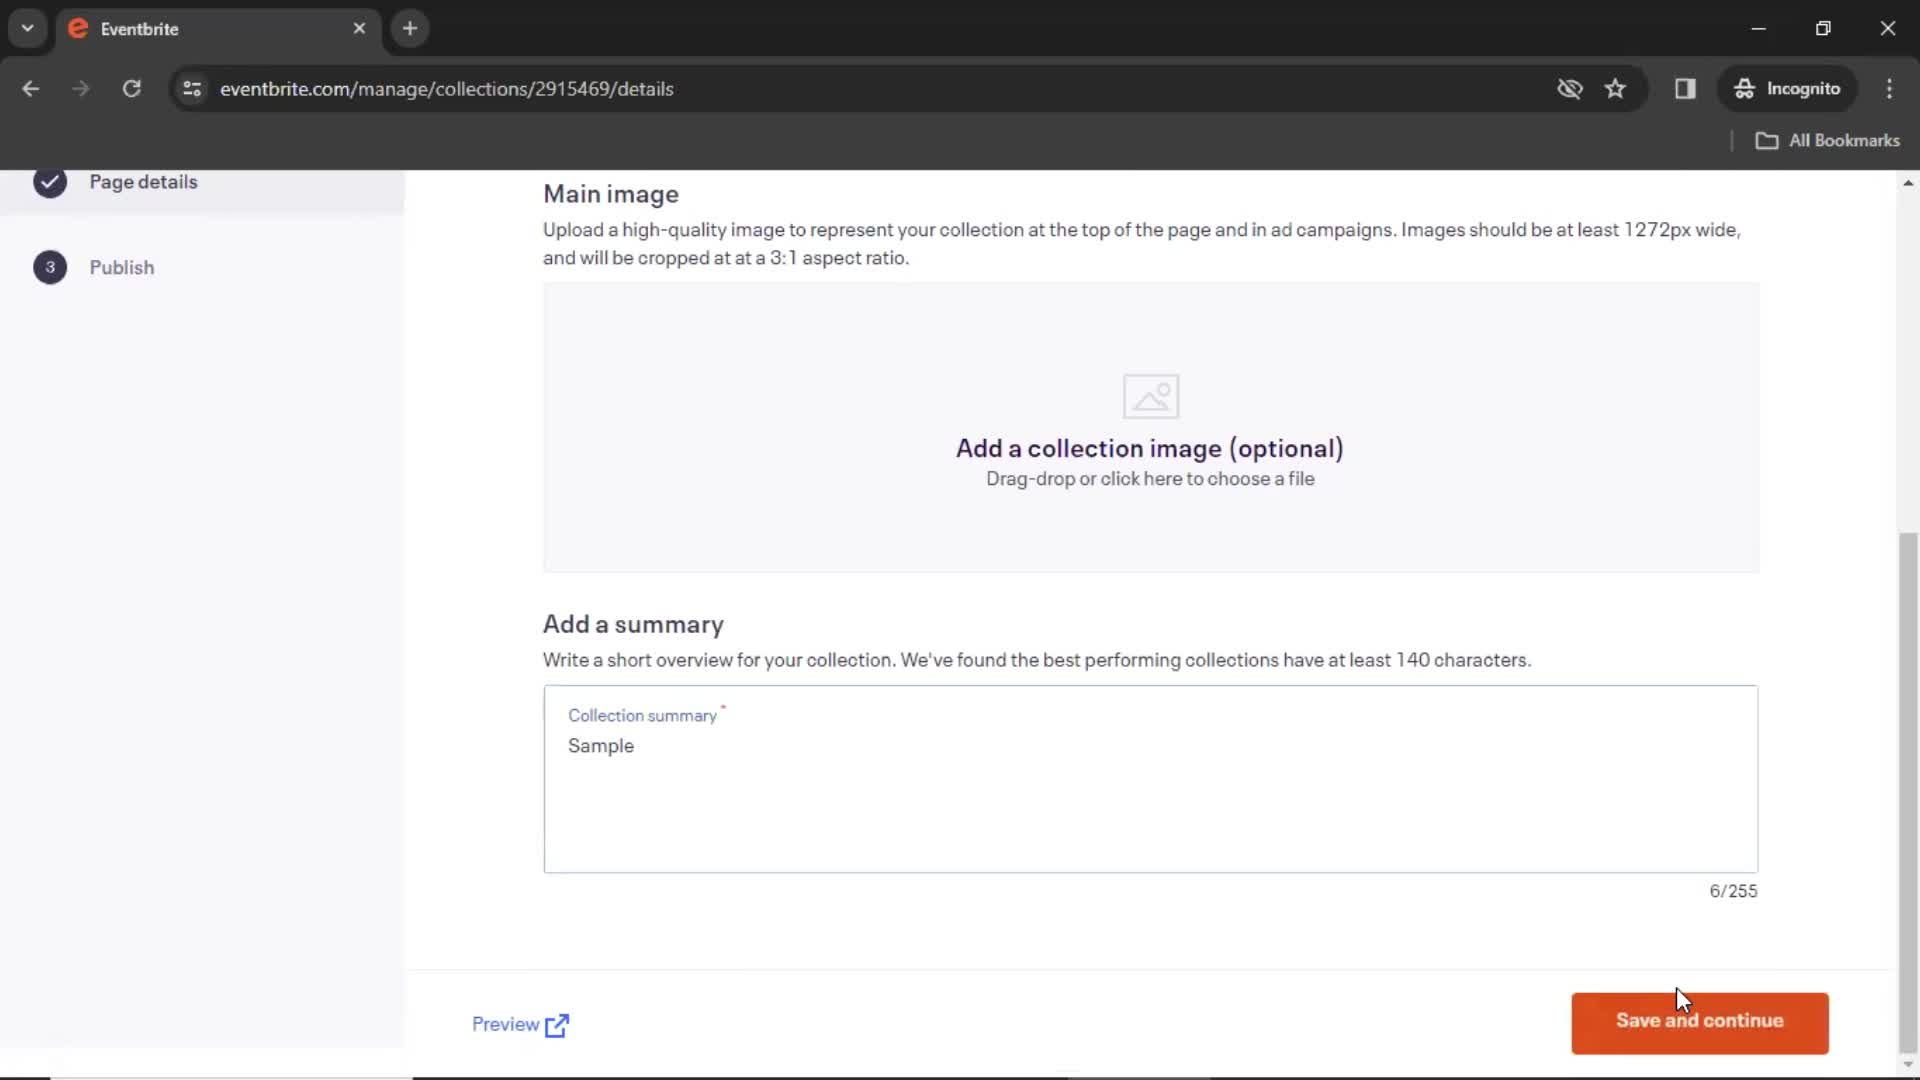Click Save and continue button
Image resolution: width=1920 pixels, height=1080 pixels.
[x=1700, y=1019]
